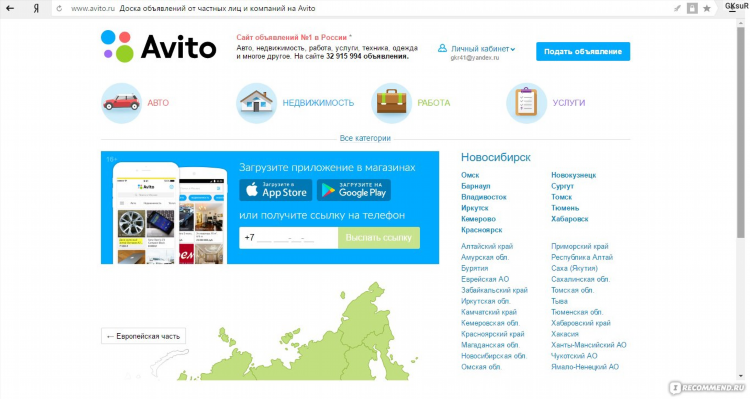Choose the Тюменская обл. region

point(576,312)
